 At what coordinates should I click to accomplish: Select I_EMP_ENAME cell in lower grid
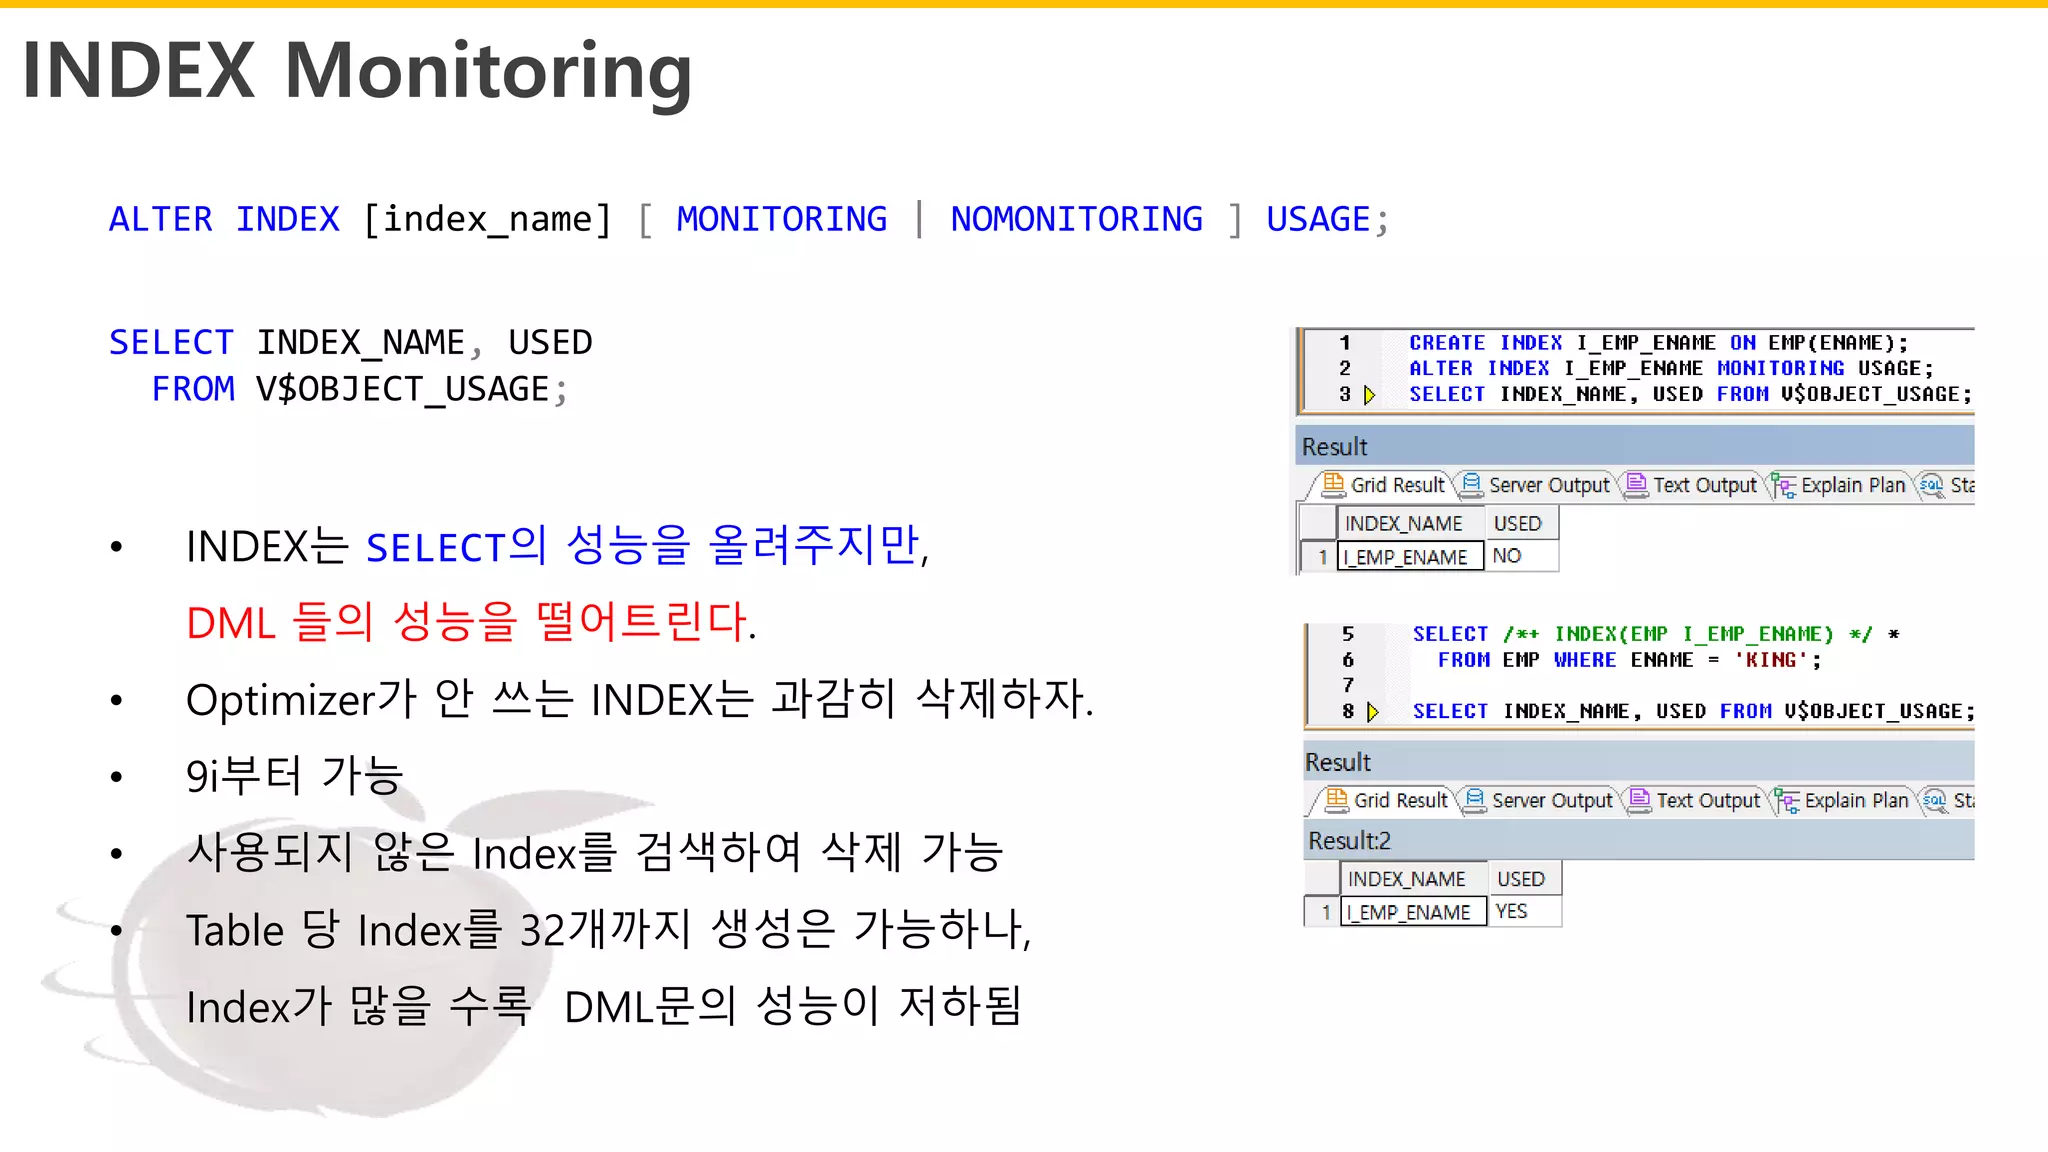point(1414,911)
